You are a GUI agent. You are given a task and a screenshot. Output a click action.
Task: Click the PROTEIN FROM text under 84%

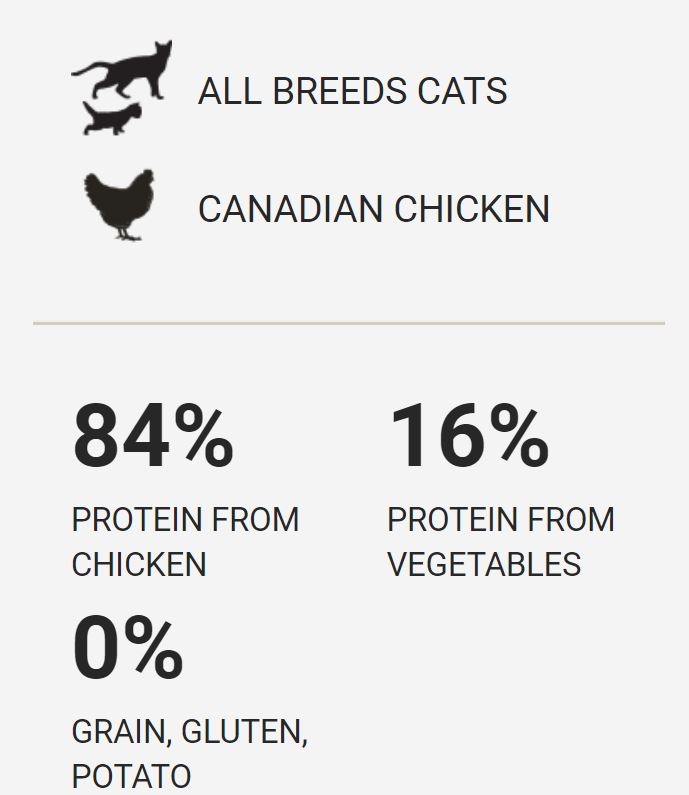tap(185, 520)
